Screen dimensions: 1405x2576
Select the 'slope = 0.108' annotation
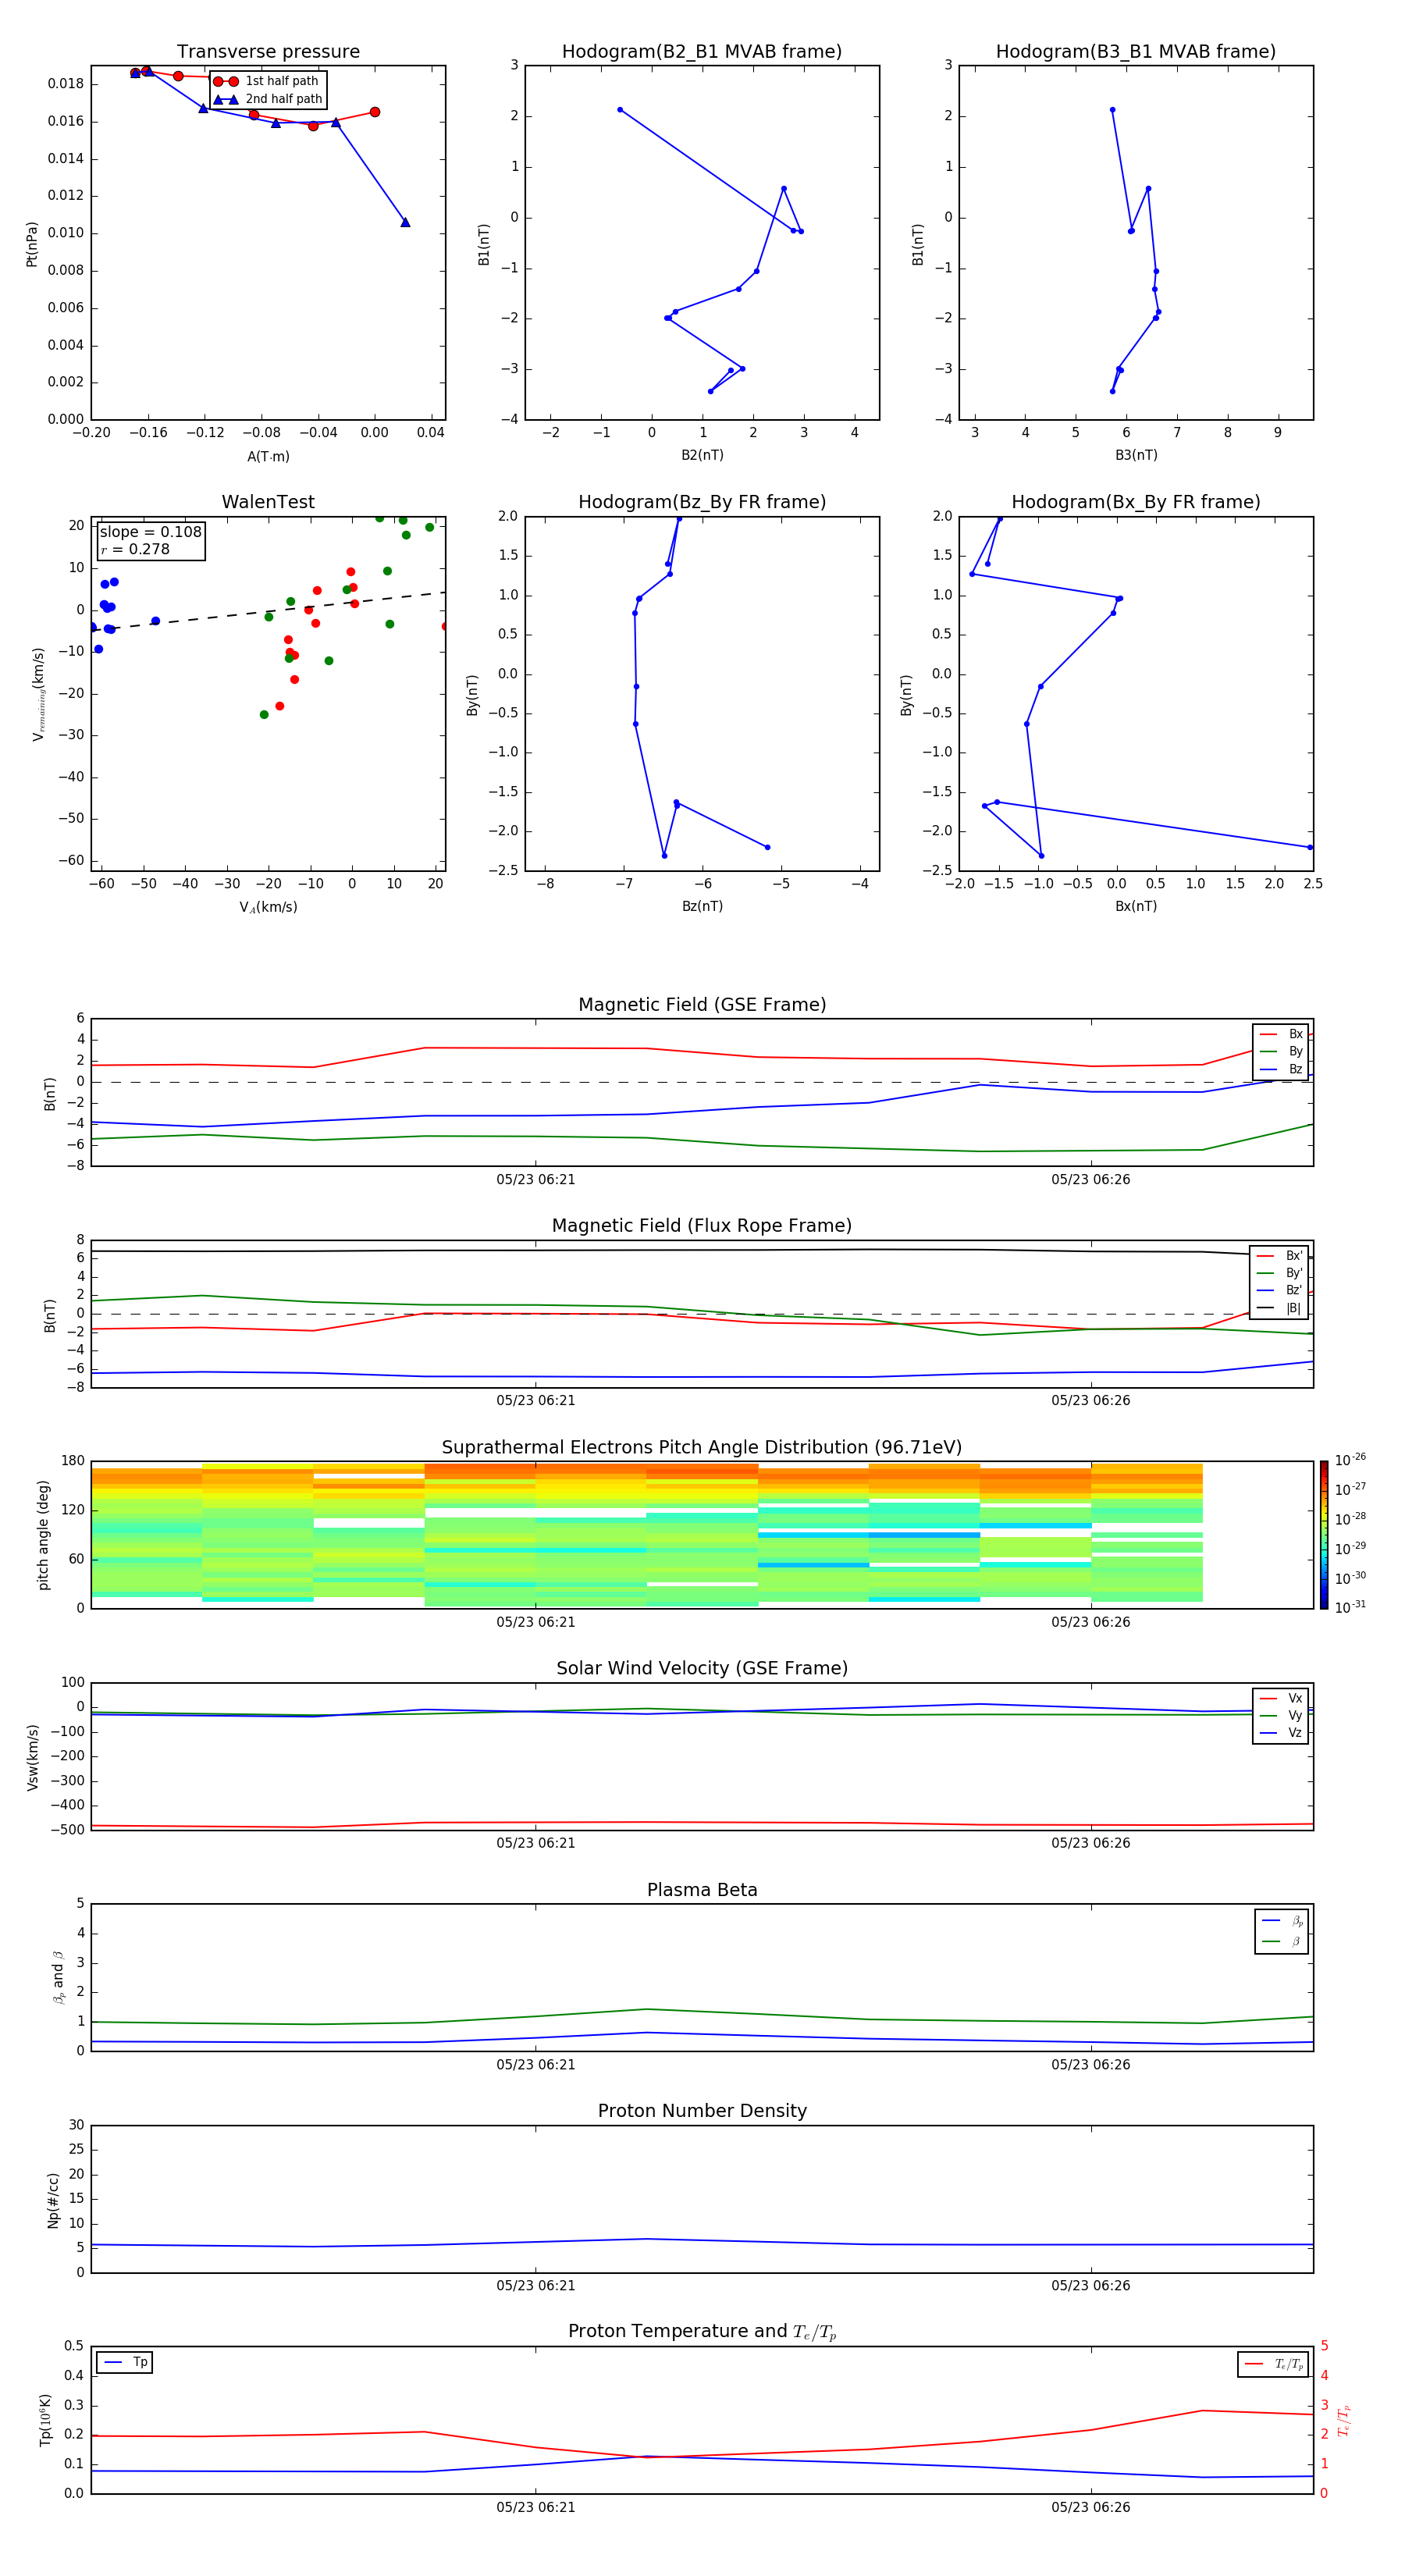click(151, 532)
